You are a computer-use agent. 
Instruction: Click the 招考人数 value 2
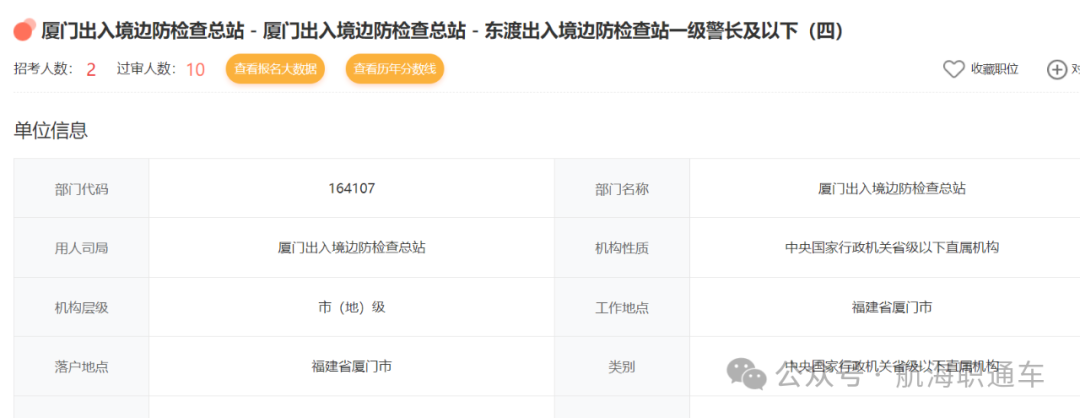(x=91, y=70)
